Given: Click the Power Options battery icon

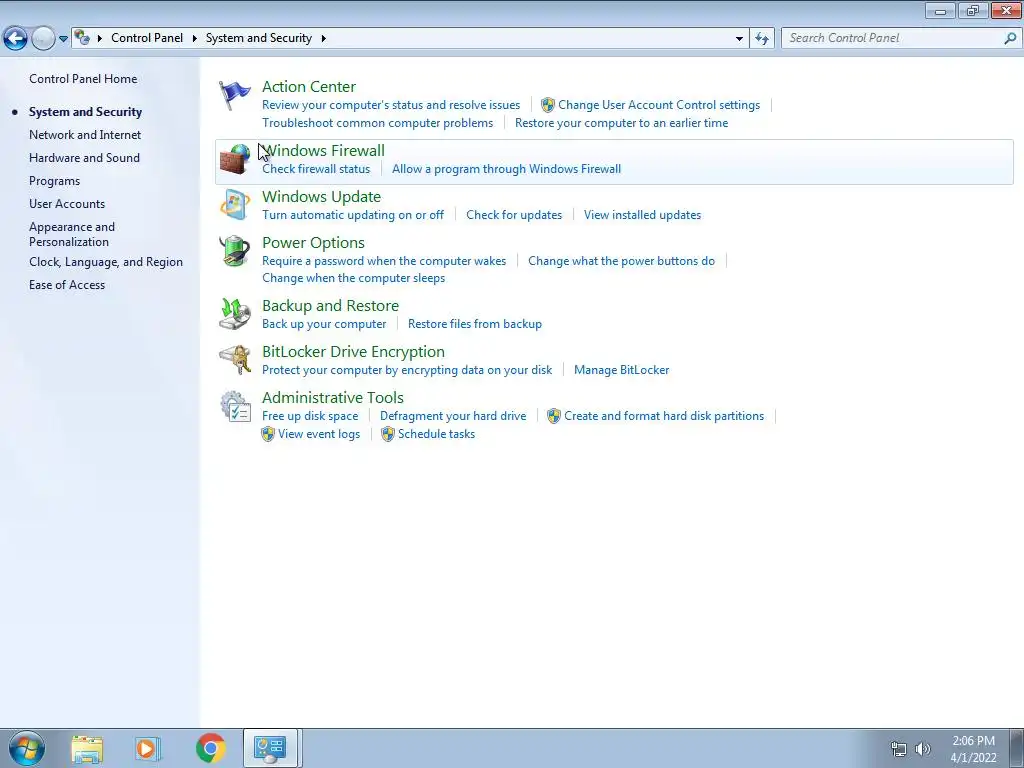Looking at the screenshot, I should pos(234,251).
